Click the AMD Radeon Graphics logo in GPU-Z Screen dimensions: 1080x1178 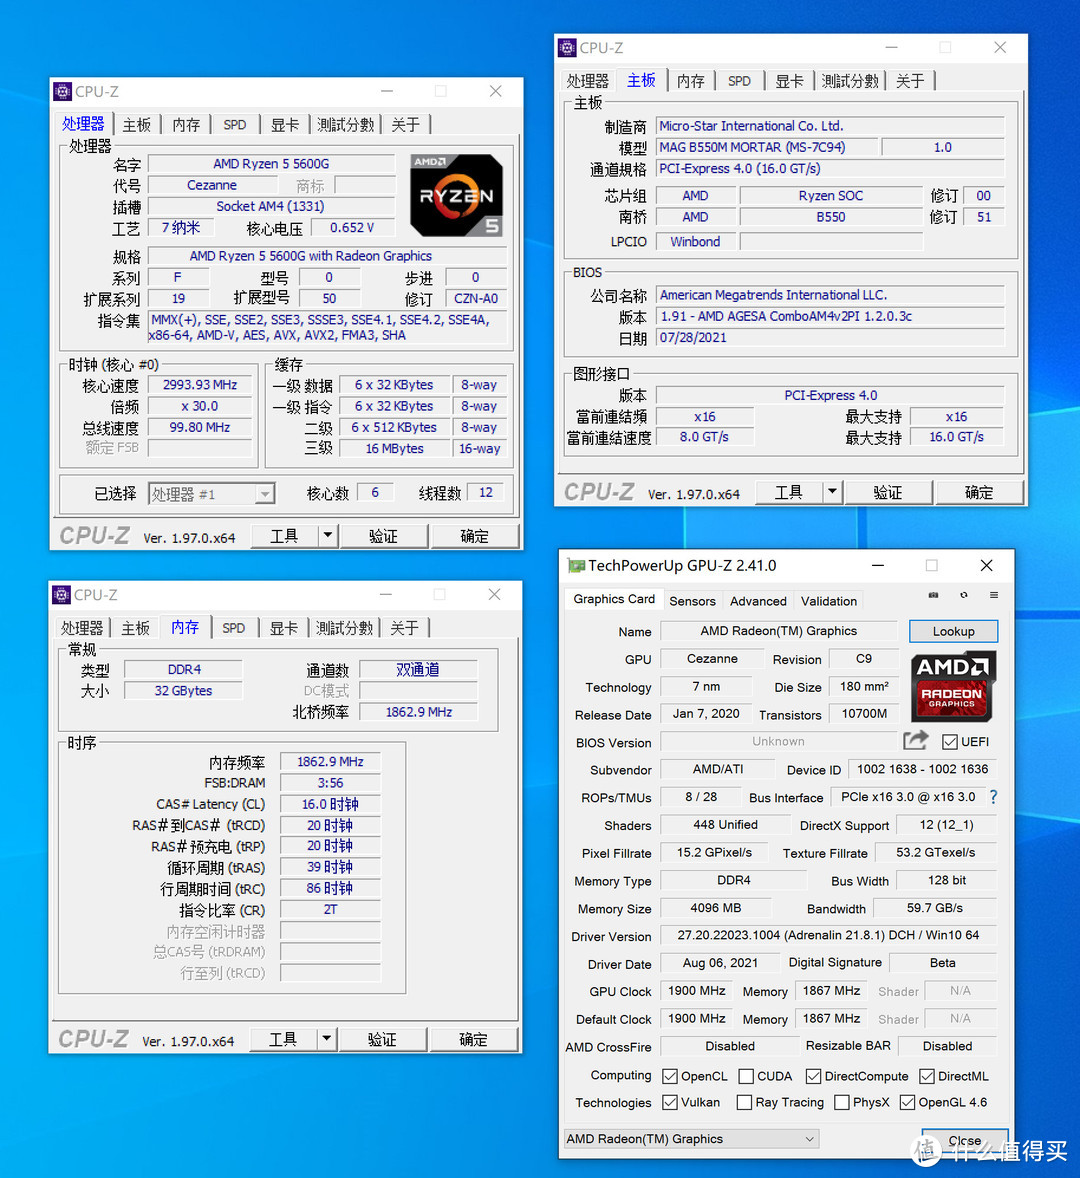(953, 687)
